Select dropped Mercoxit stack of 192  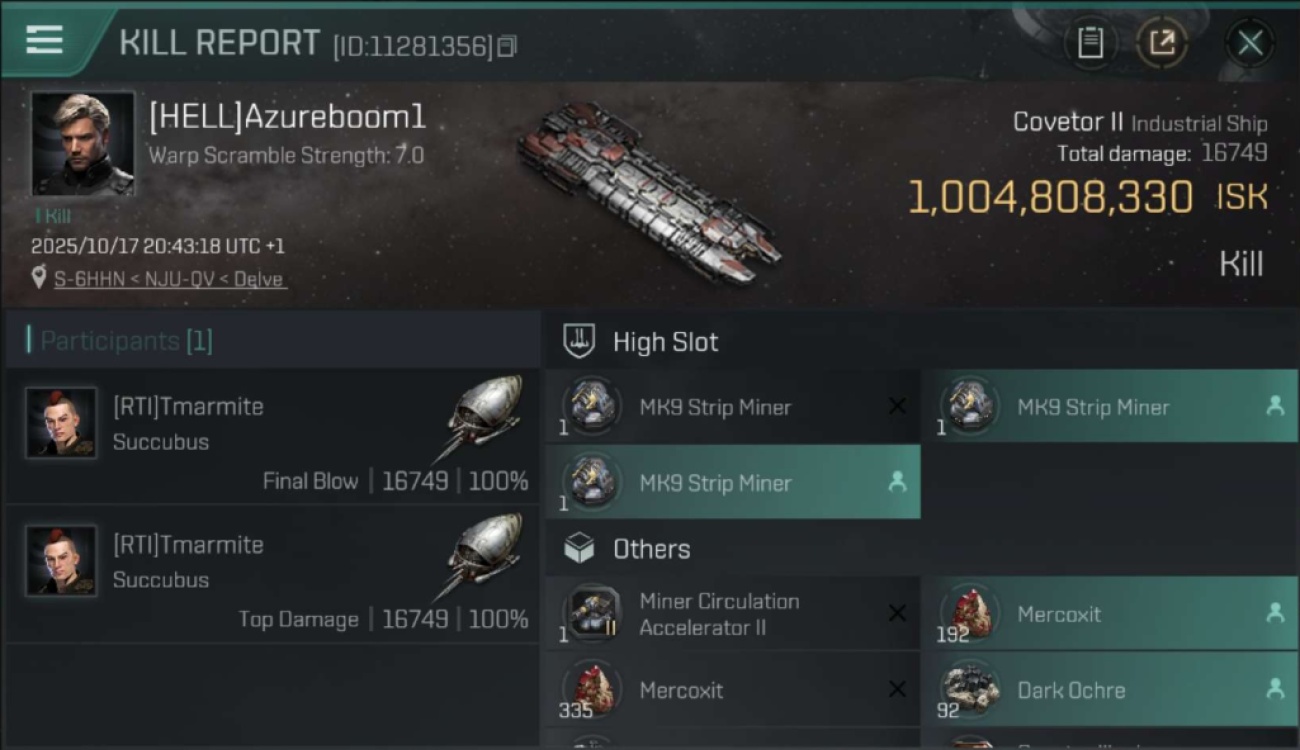pyautogui.click(x=1108, y=614)
